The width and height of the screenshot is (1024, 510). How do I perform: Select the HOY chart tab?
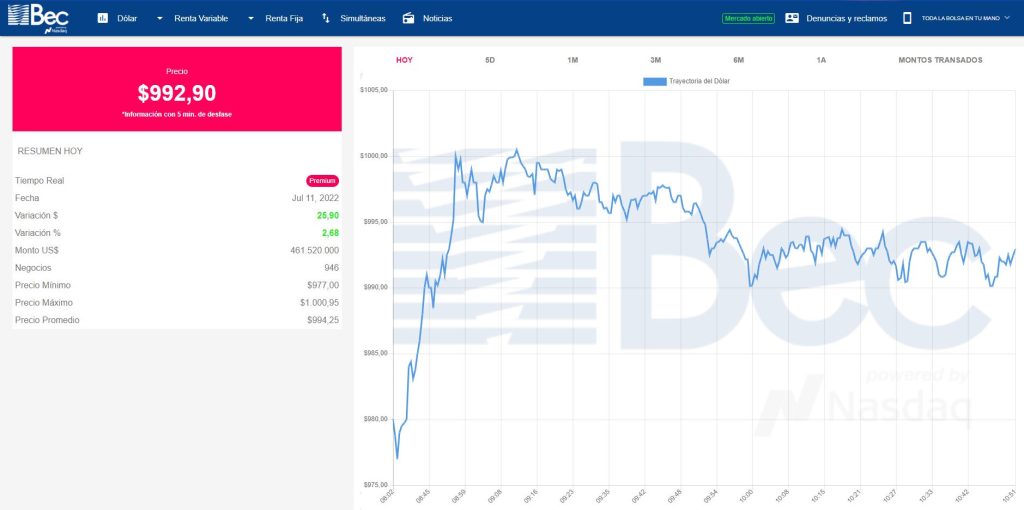(404, 60)
